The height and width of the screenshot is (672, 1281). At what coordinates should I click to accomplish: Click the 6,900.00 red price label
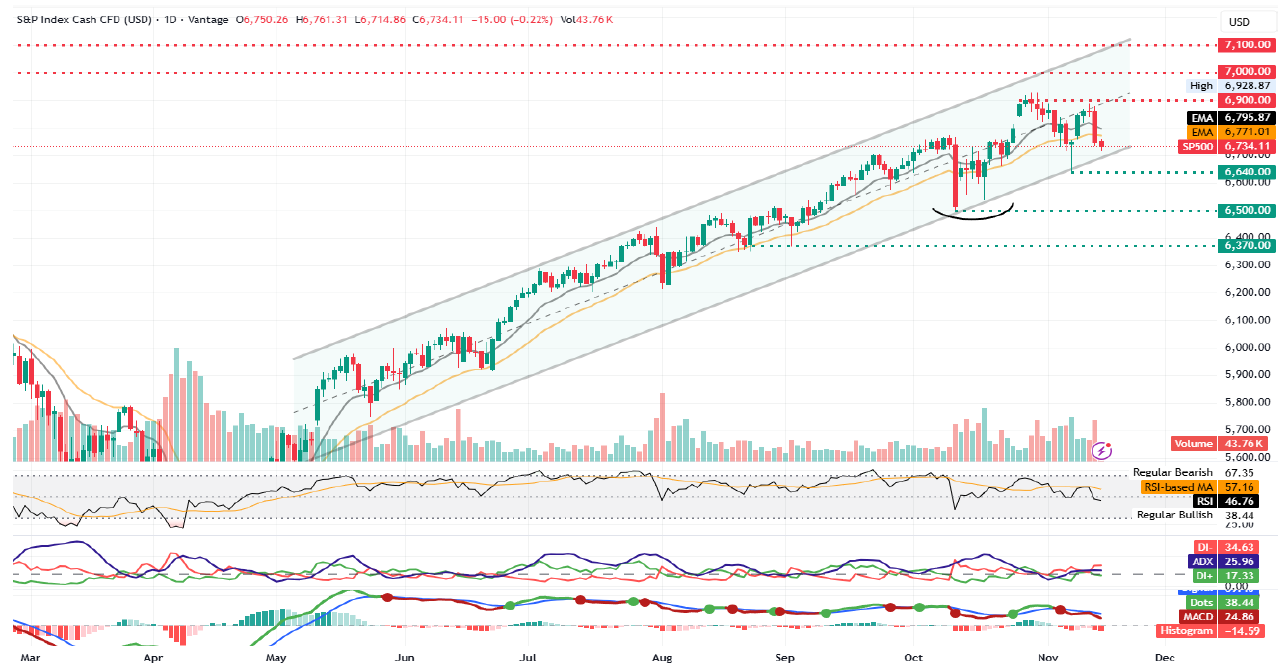click(1246, 100)
